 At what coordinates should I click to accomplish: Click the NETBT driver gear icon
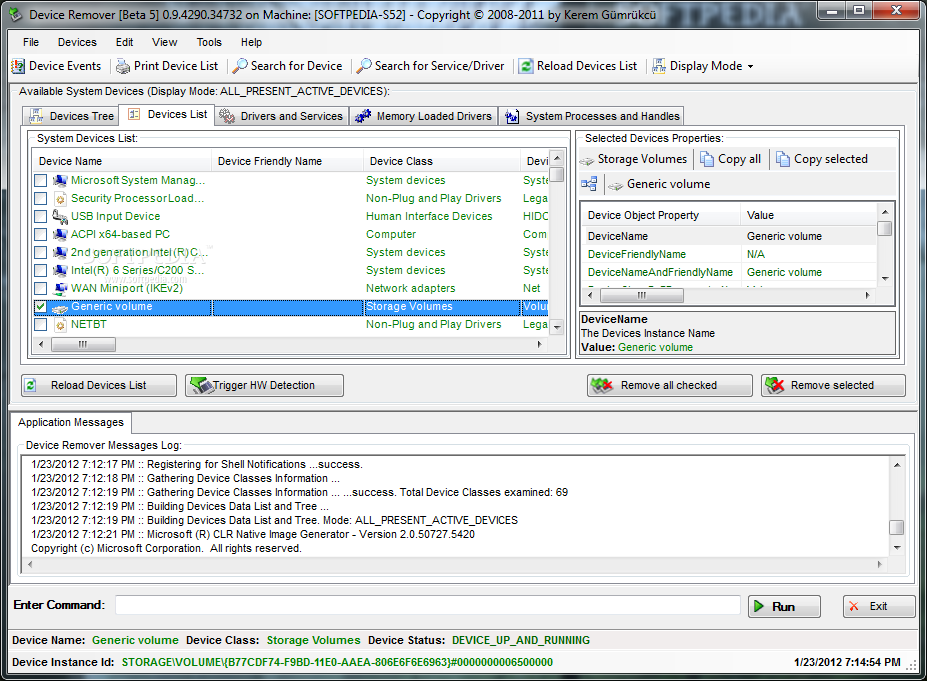pos(60,325)
